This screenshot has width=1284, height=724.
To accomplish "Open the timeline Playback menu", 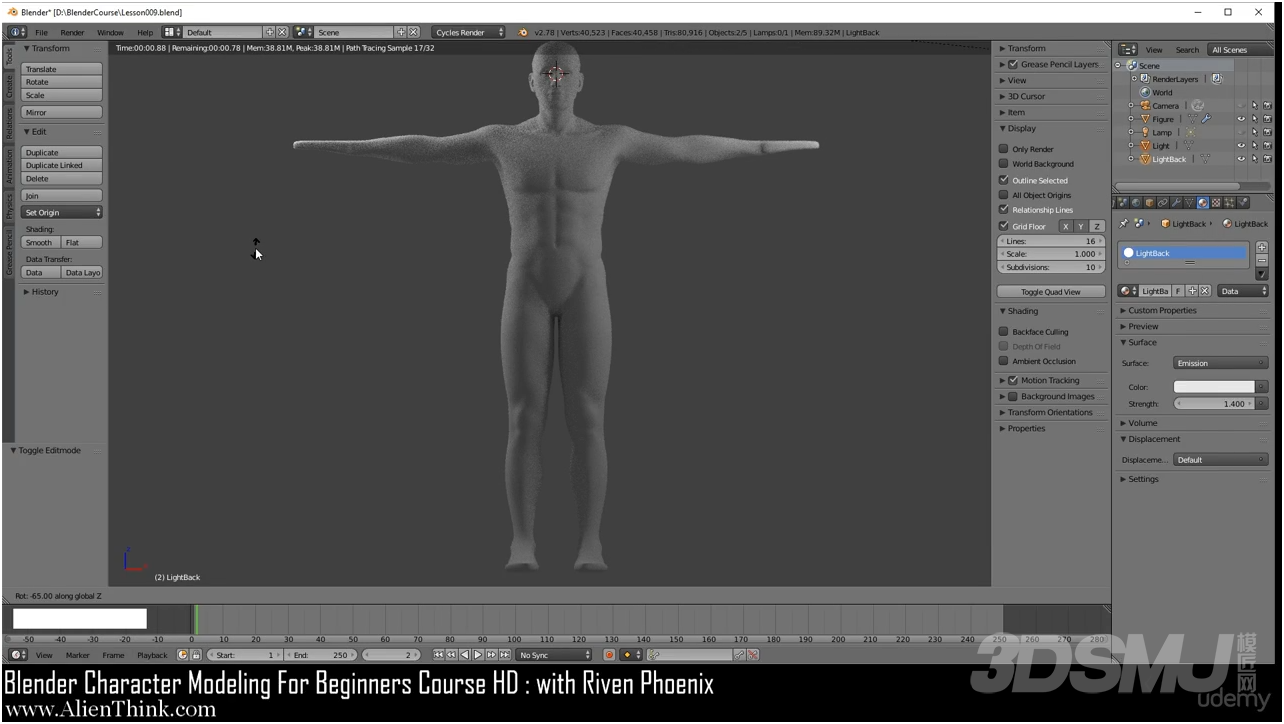I will coord(152,655).
